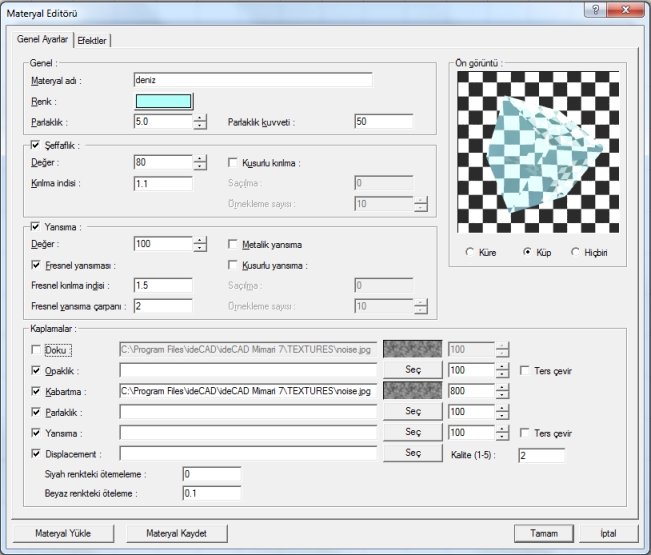The height and width of the screenshot is (555, 651).
Task: Click the material preview image
Action: click(x=538, y=152)
